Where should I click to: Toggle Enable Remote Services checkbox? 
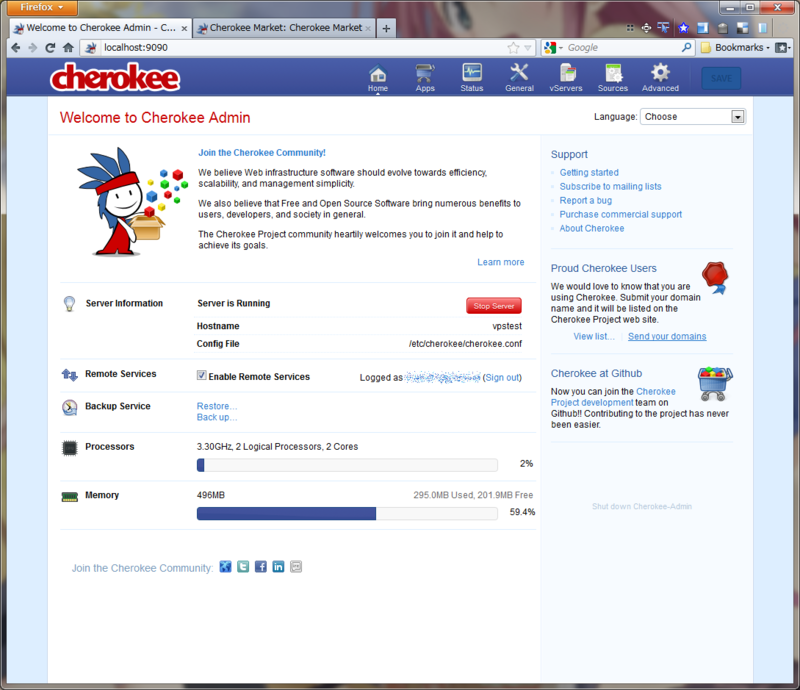point(202,375)
